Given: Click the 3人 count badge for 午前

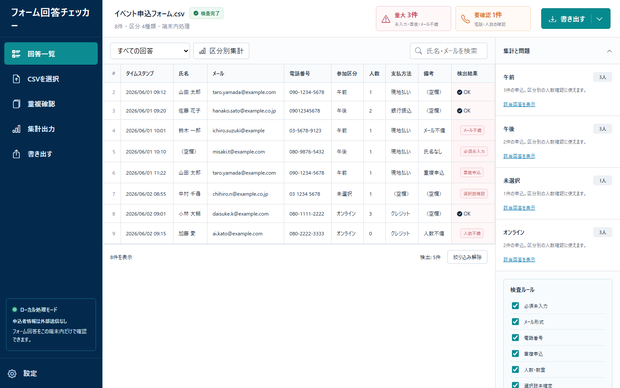Looking at the screenshot, I should point(602,77).
